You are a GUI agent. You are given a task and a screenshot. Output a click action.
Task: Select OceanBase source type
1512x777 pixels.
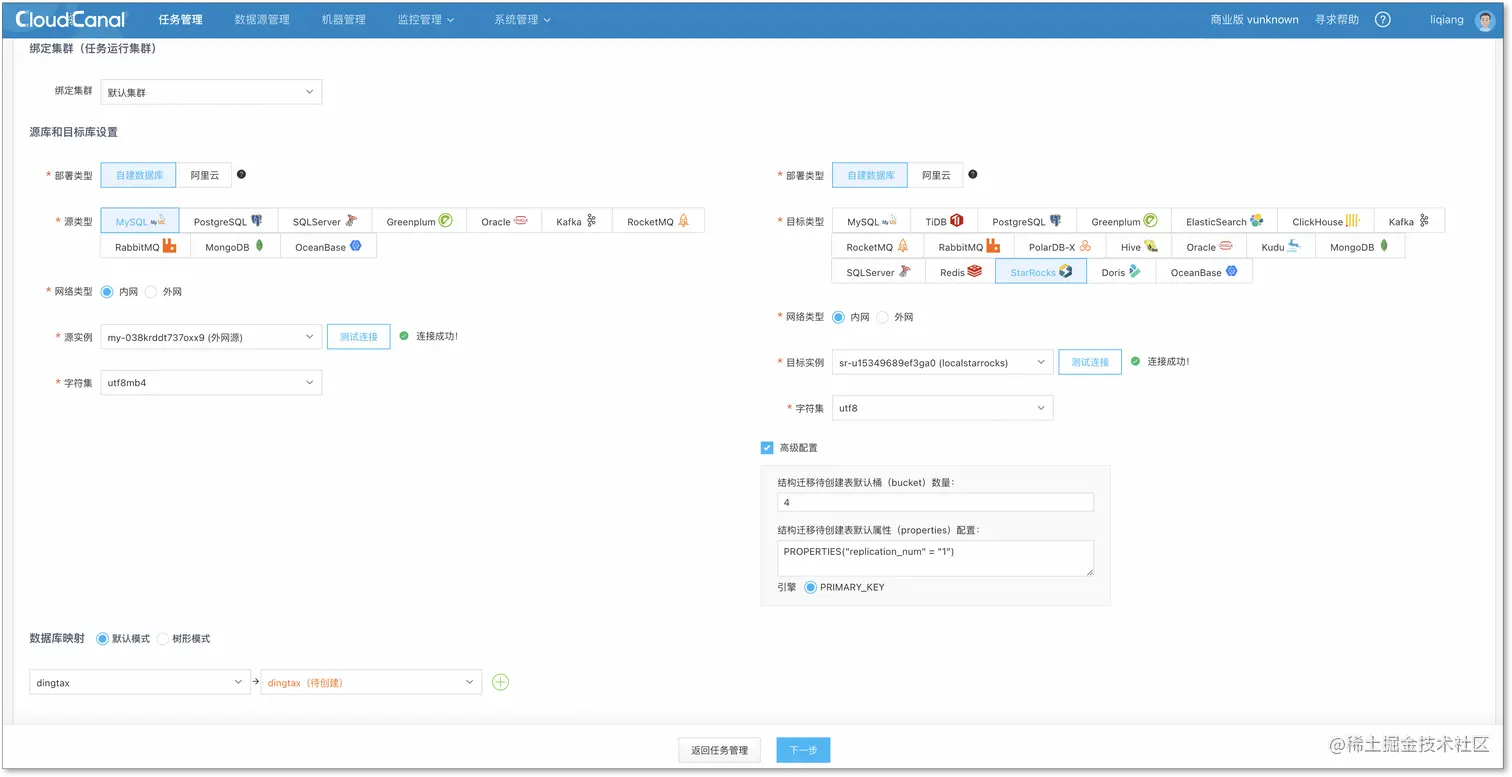click(328, 246)
